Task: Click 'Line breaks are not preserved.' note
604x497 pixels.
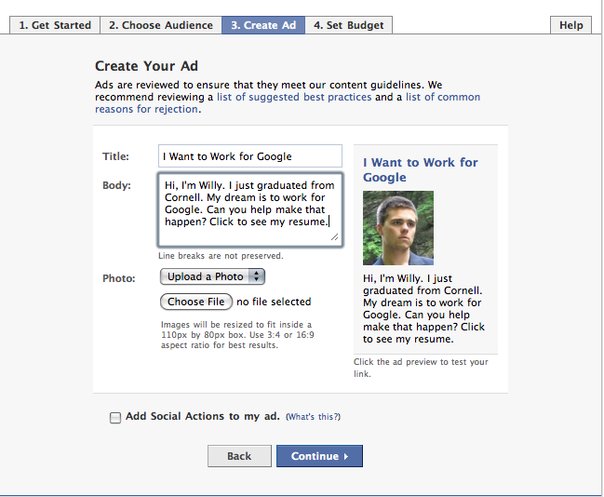Action: click(x=221, y=256)
